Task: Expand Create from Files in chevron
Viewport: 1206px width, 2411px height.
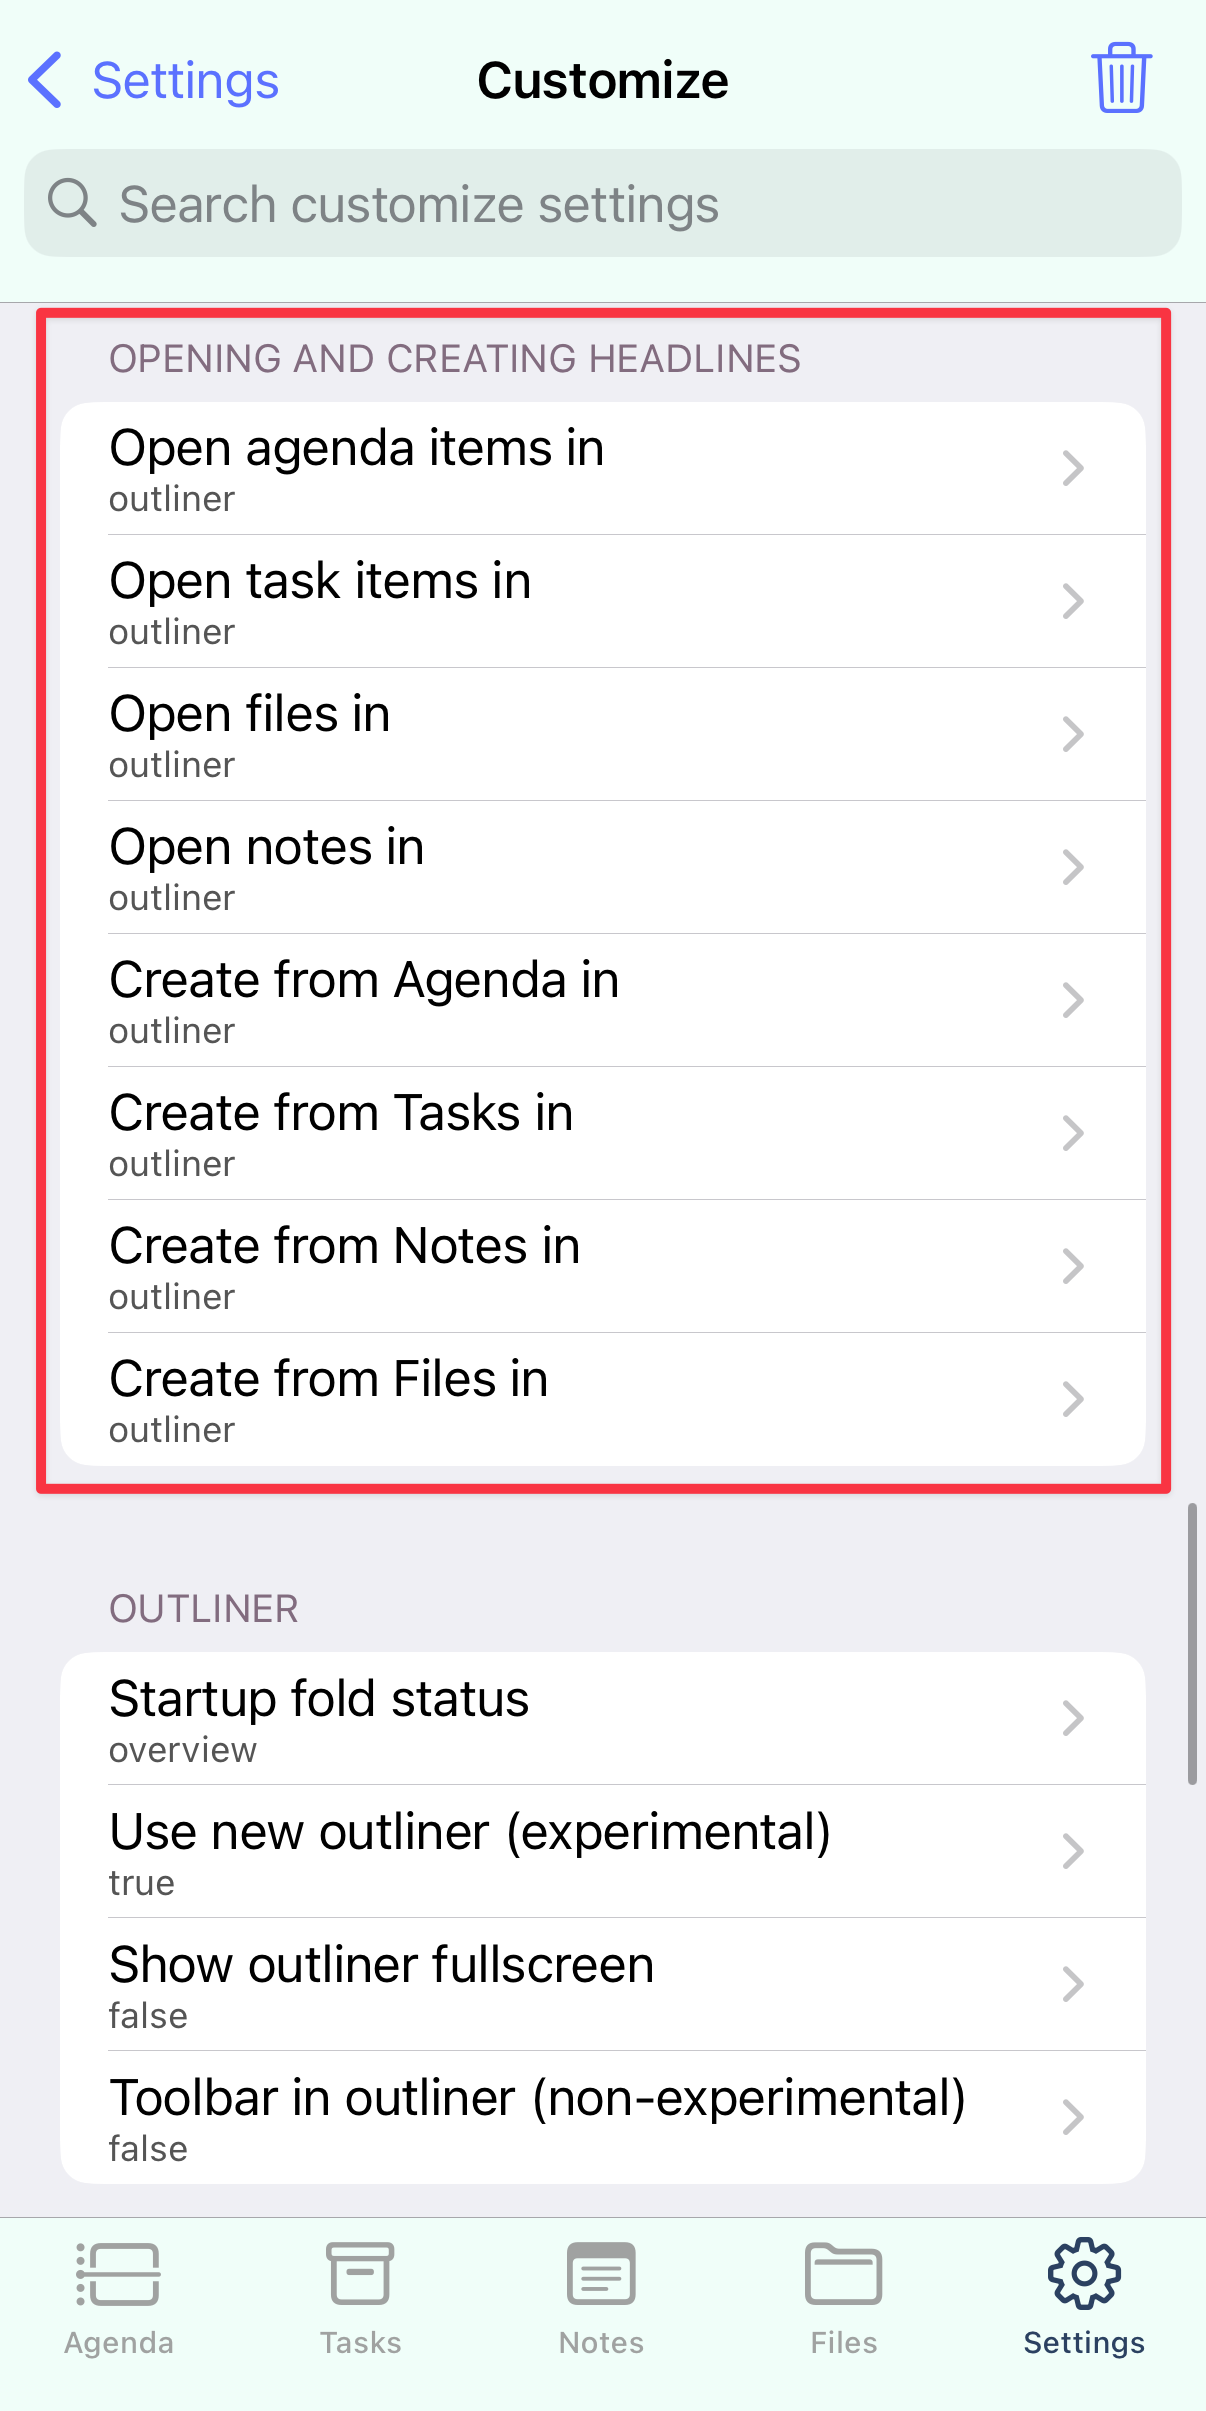Action: [1073, 1399]
